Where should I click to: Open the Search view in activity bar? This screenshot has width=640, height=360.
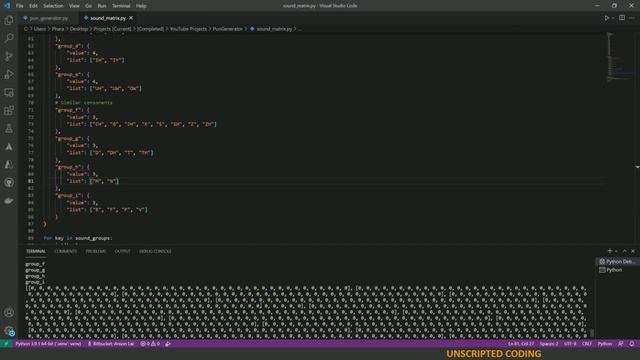[9, 38]
